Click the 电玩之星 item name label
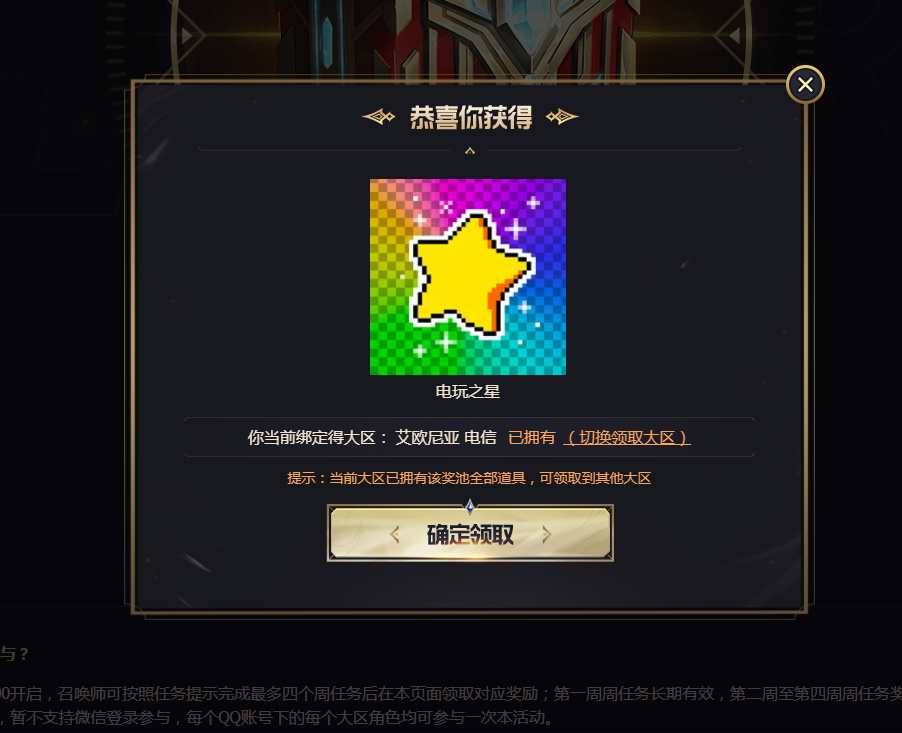This screenshot has width=902, height=733. (x=468, y=392)
